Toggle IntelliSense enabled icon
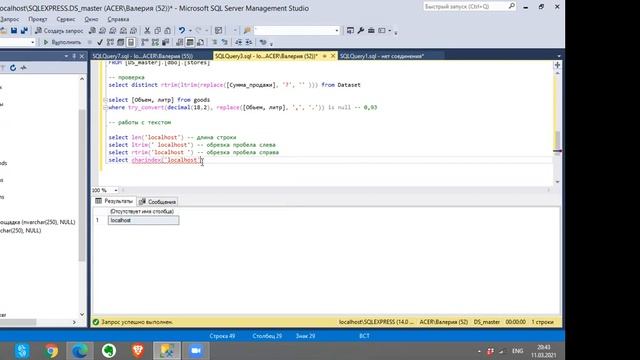 click(131, 42)
